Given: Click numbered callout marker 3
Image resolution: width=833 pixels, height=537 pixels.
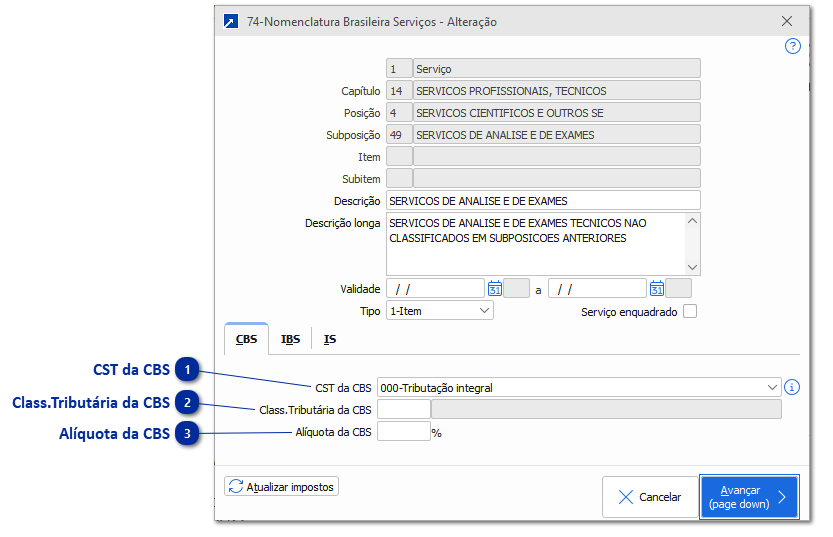Looking at the screenshot, I should pos(188,433).
